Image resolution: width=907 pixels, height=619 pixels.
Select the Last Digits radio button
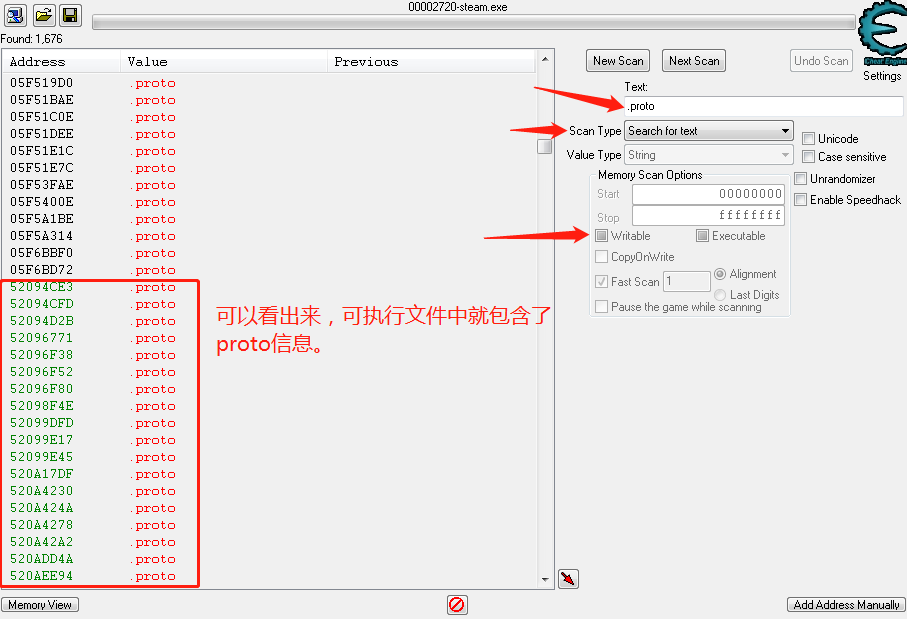coord(720,295)
